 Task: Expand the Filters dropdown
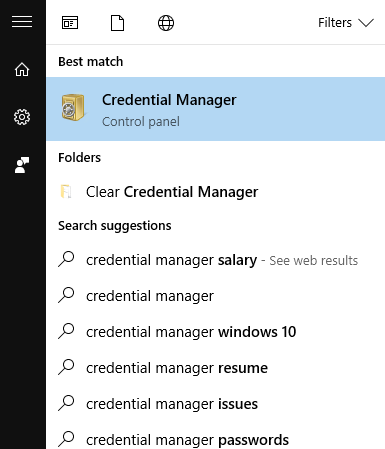[x=346, y=23]
